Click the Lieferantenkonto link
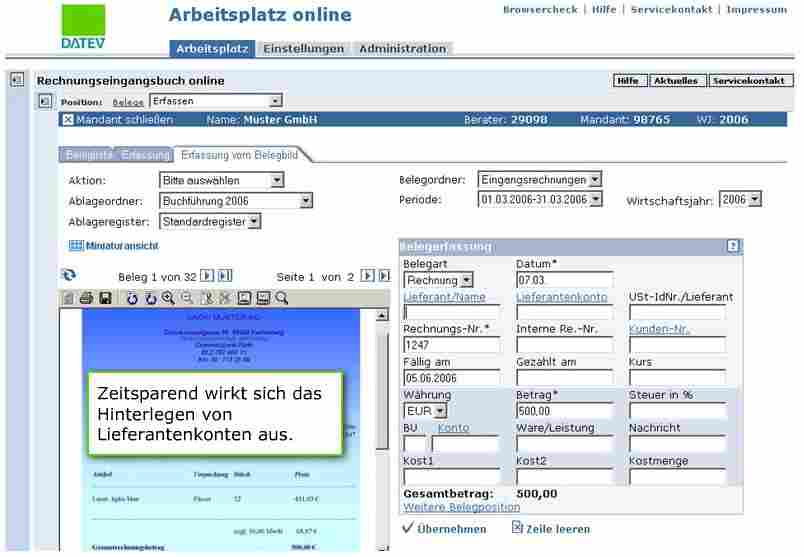 pos(561,297)
